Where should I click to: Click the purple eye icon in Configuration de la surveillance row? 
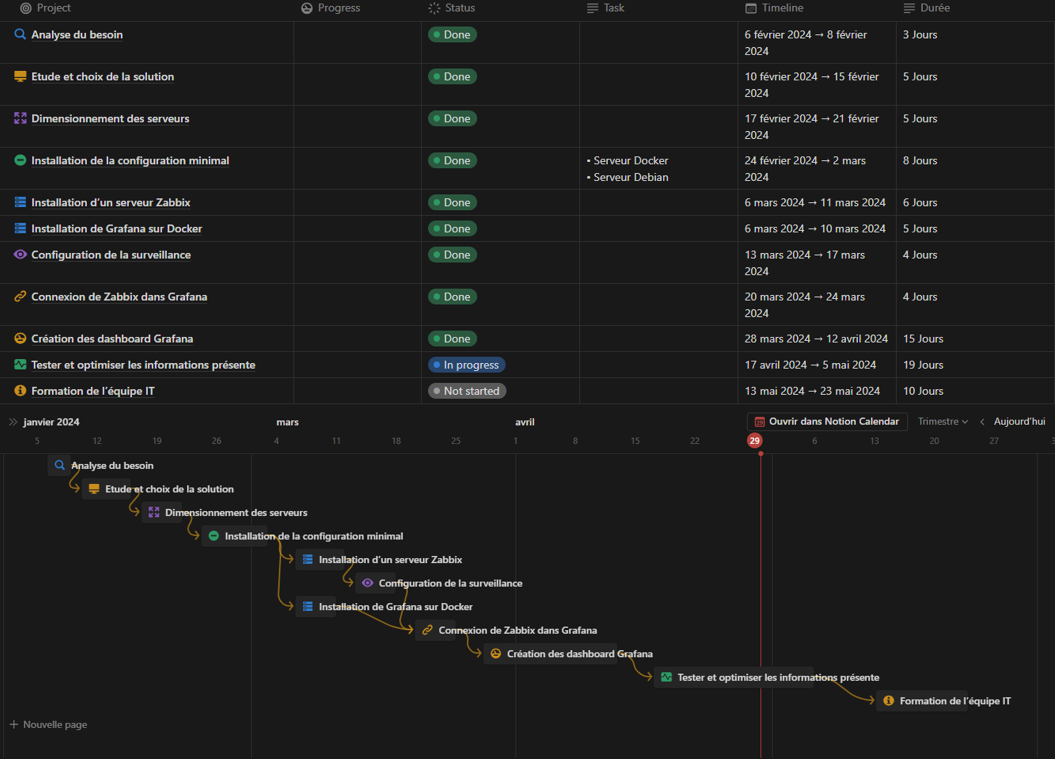20,254
